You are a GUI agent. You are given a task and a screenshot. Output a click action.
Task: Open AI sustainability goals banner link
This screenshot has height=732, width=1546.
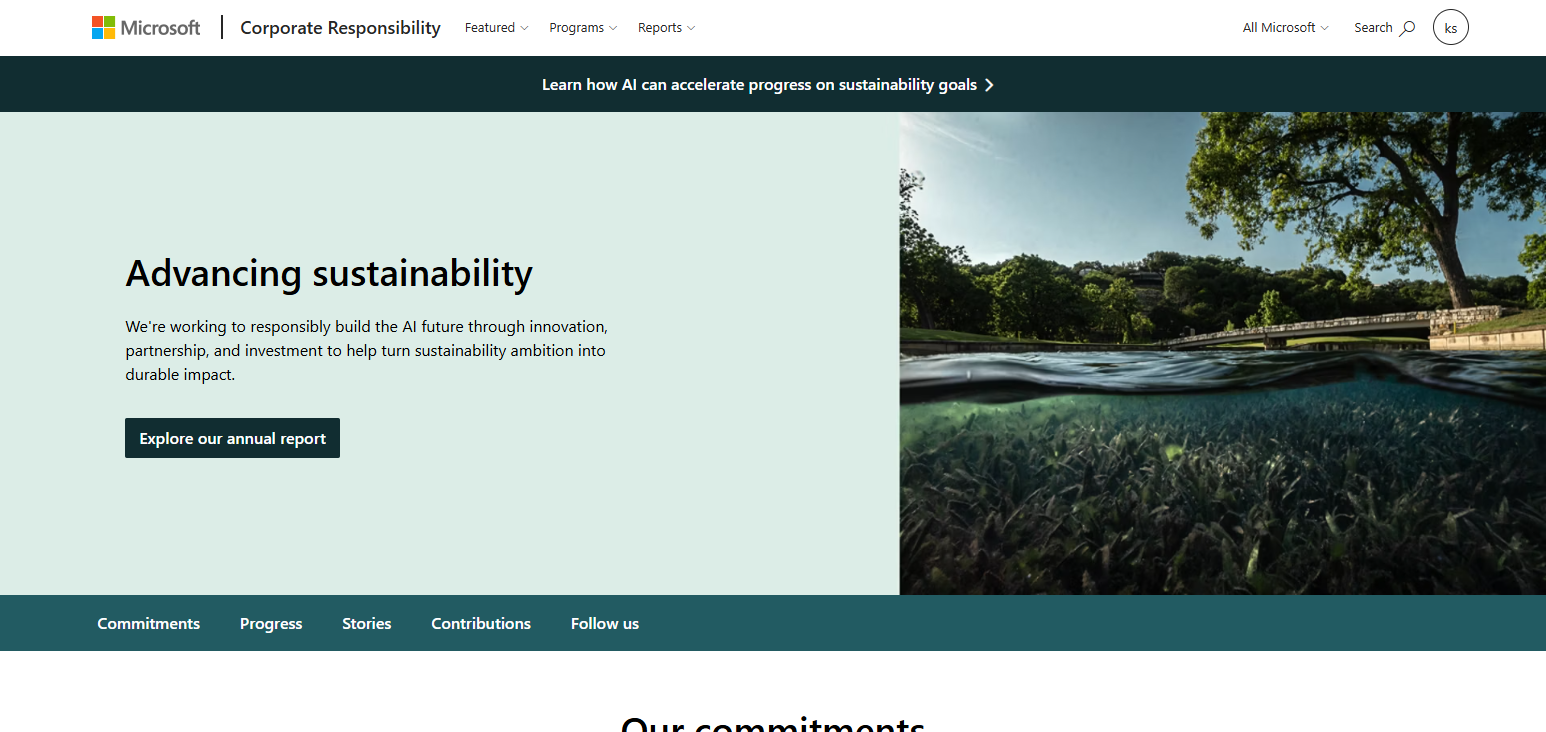[x=768, y=85]
